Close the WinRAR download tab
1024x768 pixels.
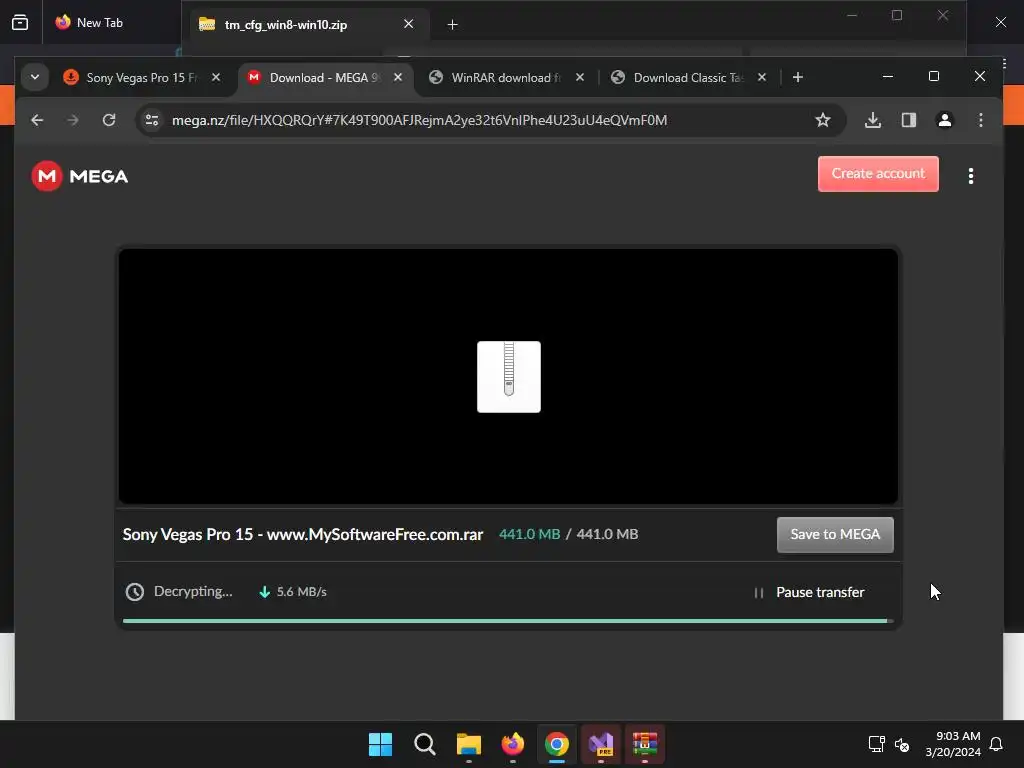click(580, 78)
